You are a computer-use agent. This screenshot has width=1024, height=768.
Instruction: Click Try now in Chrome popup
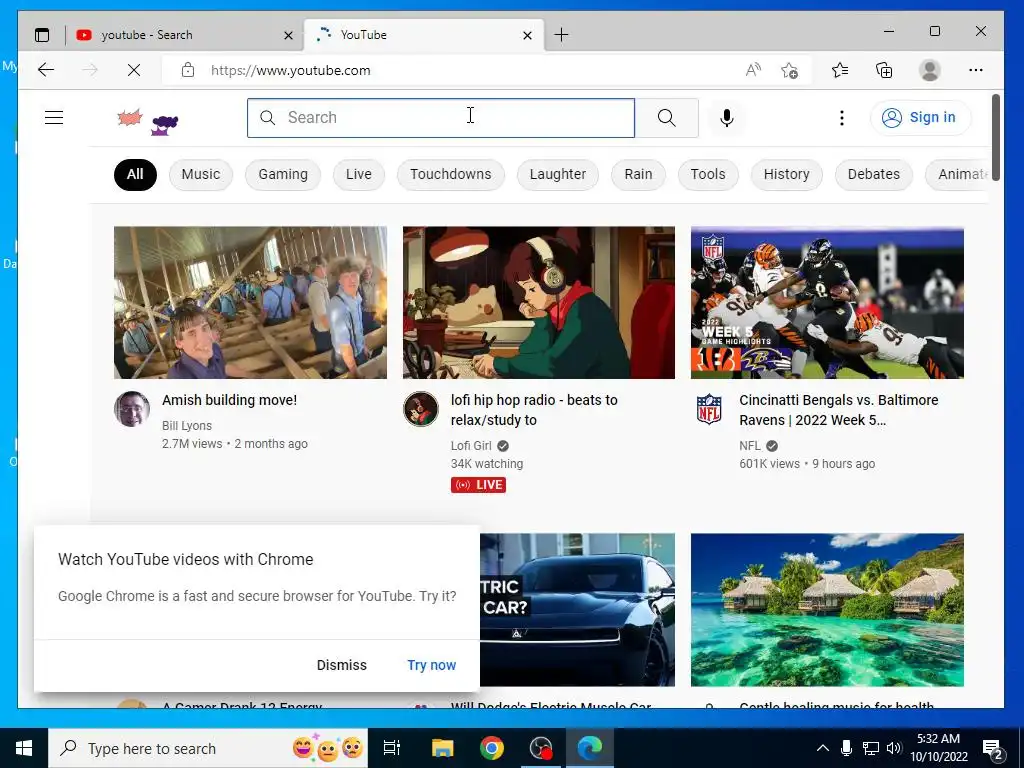coord(432,665)
